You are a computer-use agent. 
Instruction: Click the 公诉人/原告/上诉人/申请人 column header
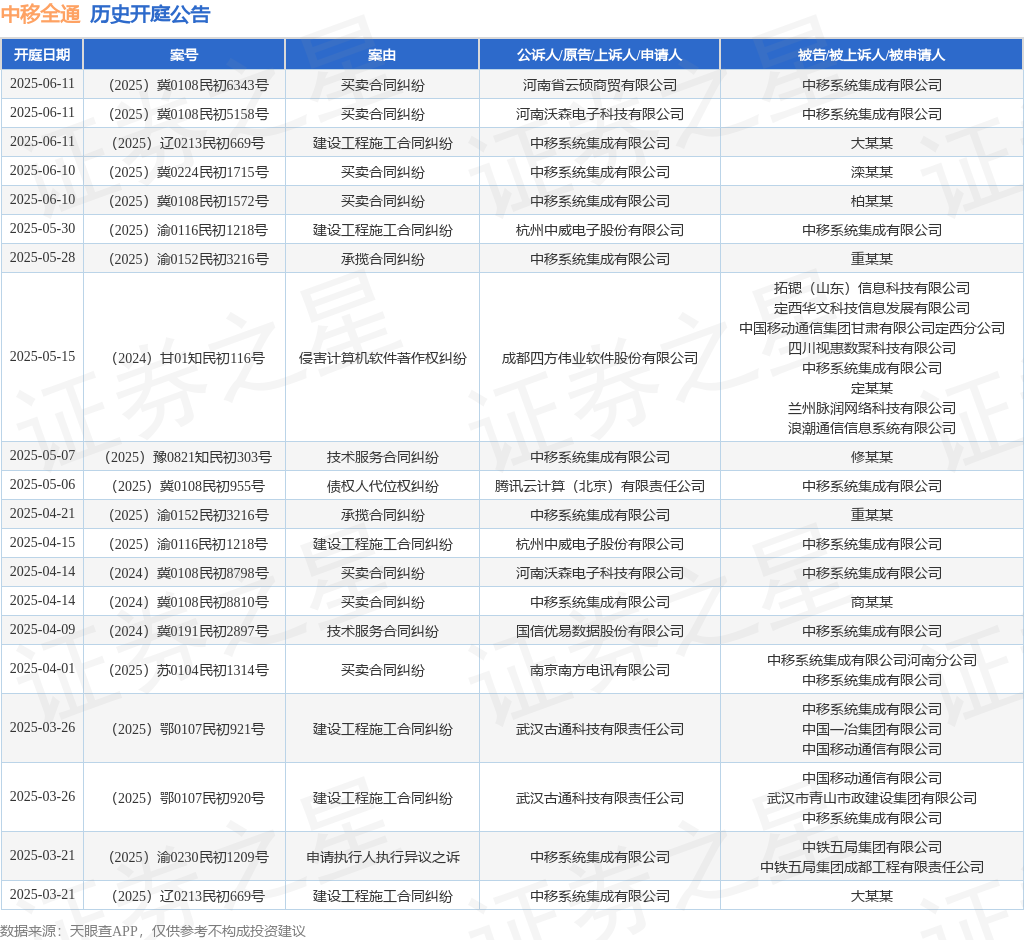point(600,55)
